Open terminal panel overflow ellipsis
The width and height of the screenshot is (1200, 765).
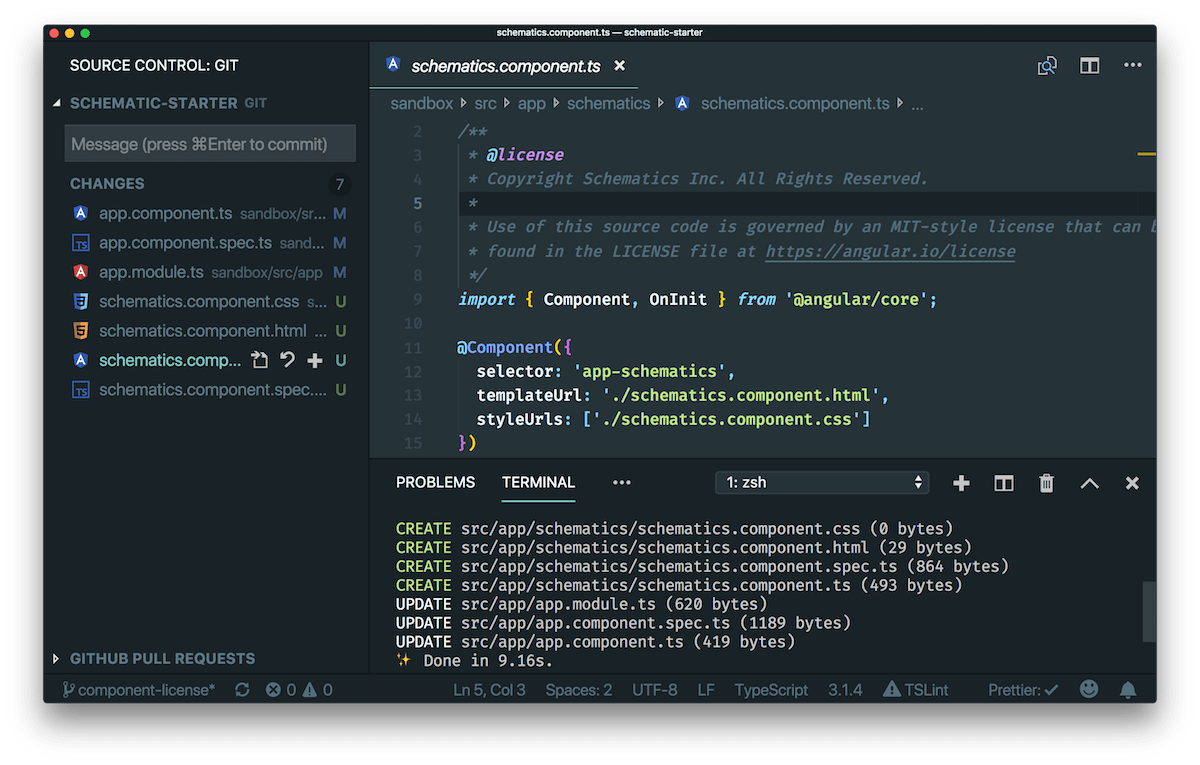point(622,483)
